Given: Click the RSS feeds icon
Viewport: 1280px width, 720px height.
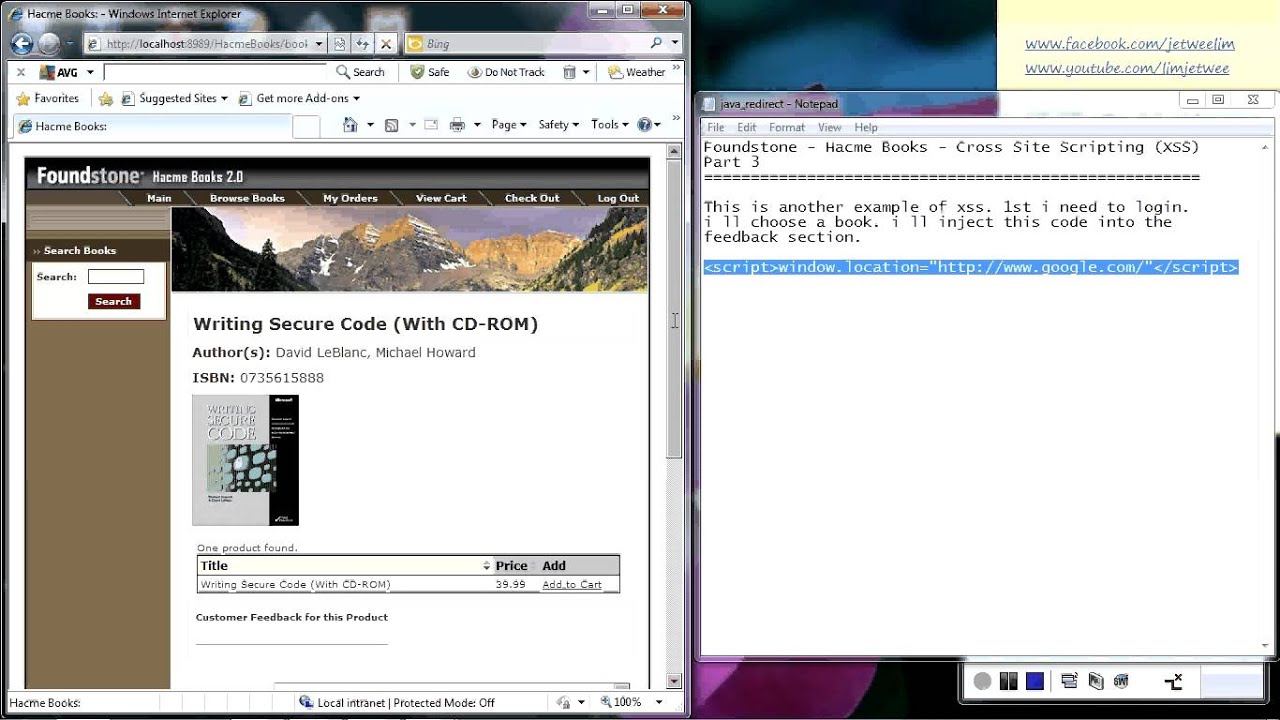Looking at the screenshot, I should point(391,125).
